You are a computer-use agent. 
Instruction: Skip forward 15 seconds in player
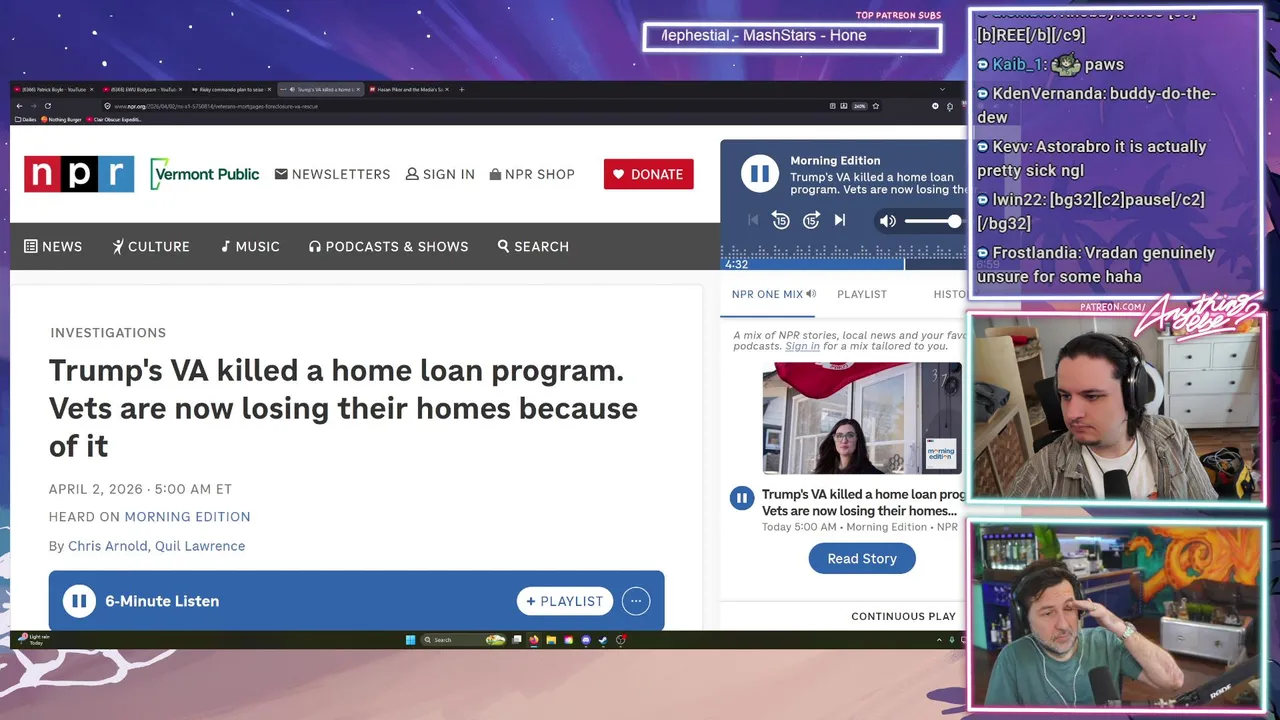point(812,221)
